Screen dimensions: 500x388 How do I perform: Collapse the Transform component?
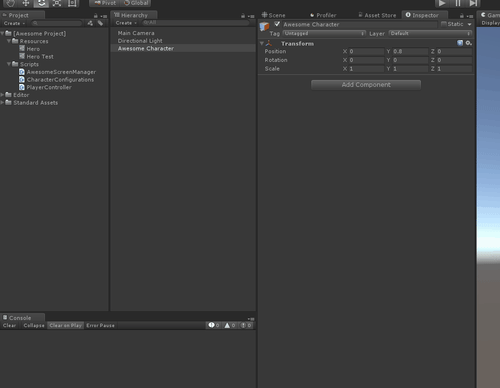(x=262, y=43)
